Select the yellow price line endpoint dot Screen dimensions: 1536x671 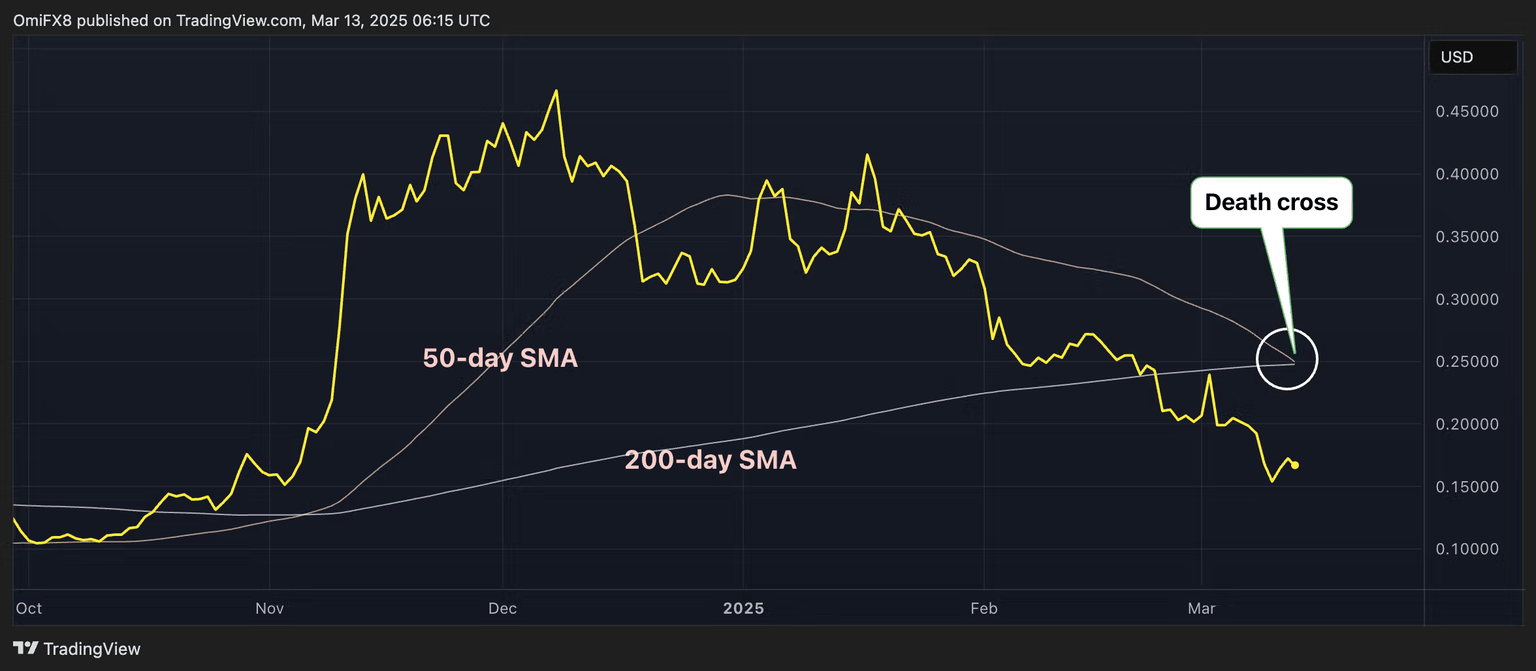tap(1295, 464)
